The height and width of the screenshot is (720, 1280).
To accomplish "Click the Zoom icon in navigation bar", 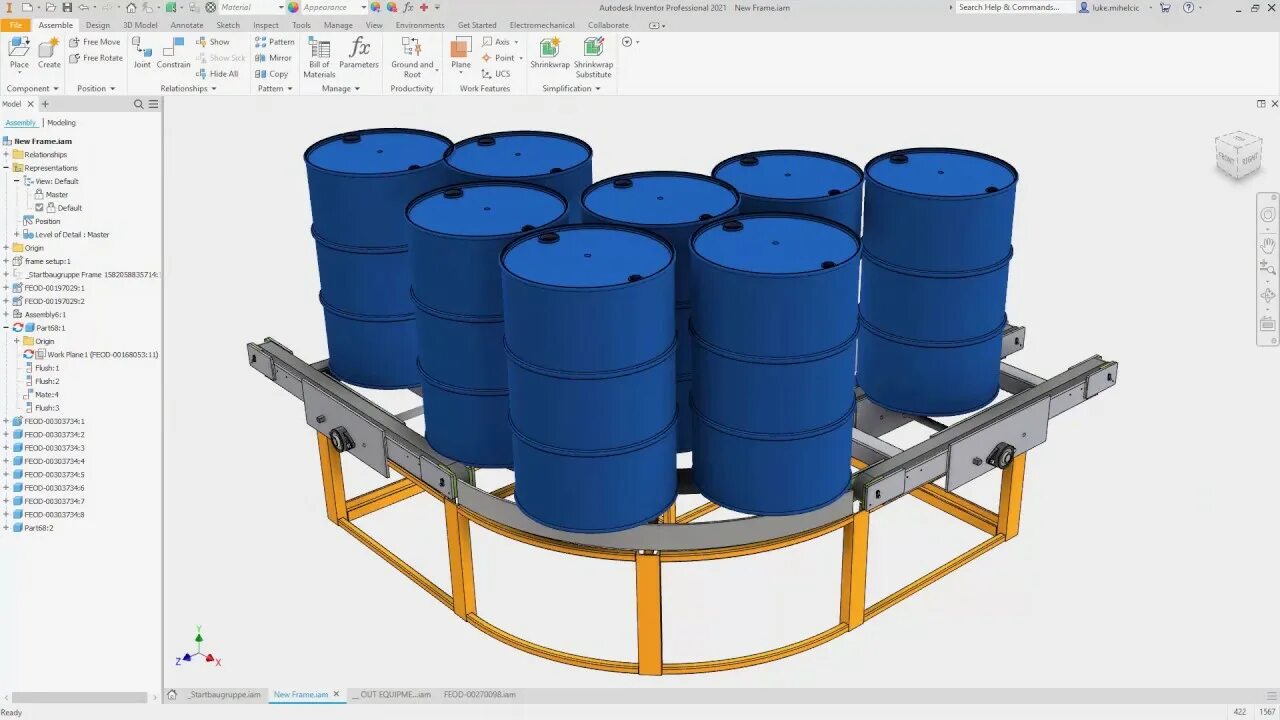I will click(x=1268, y=268).
